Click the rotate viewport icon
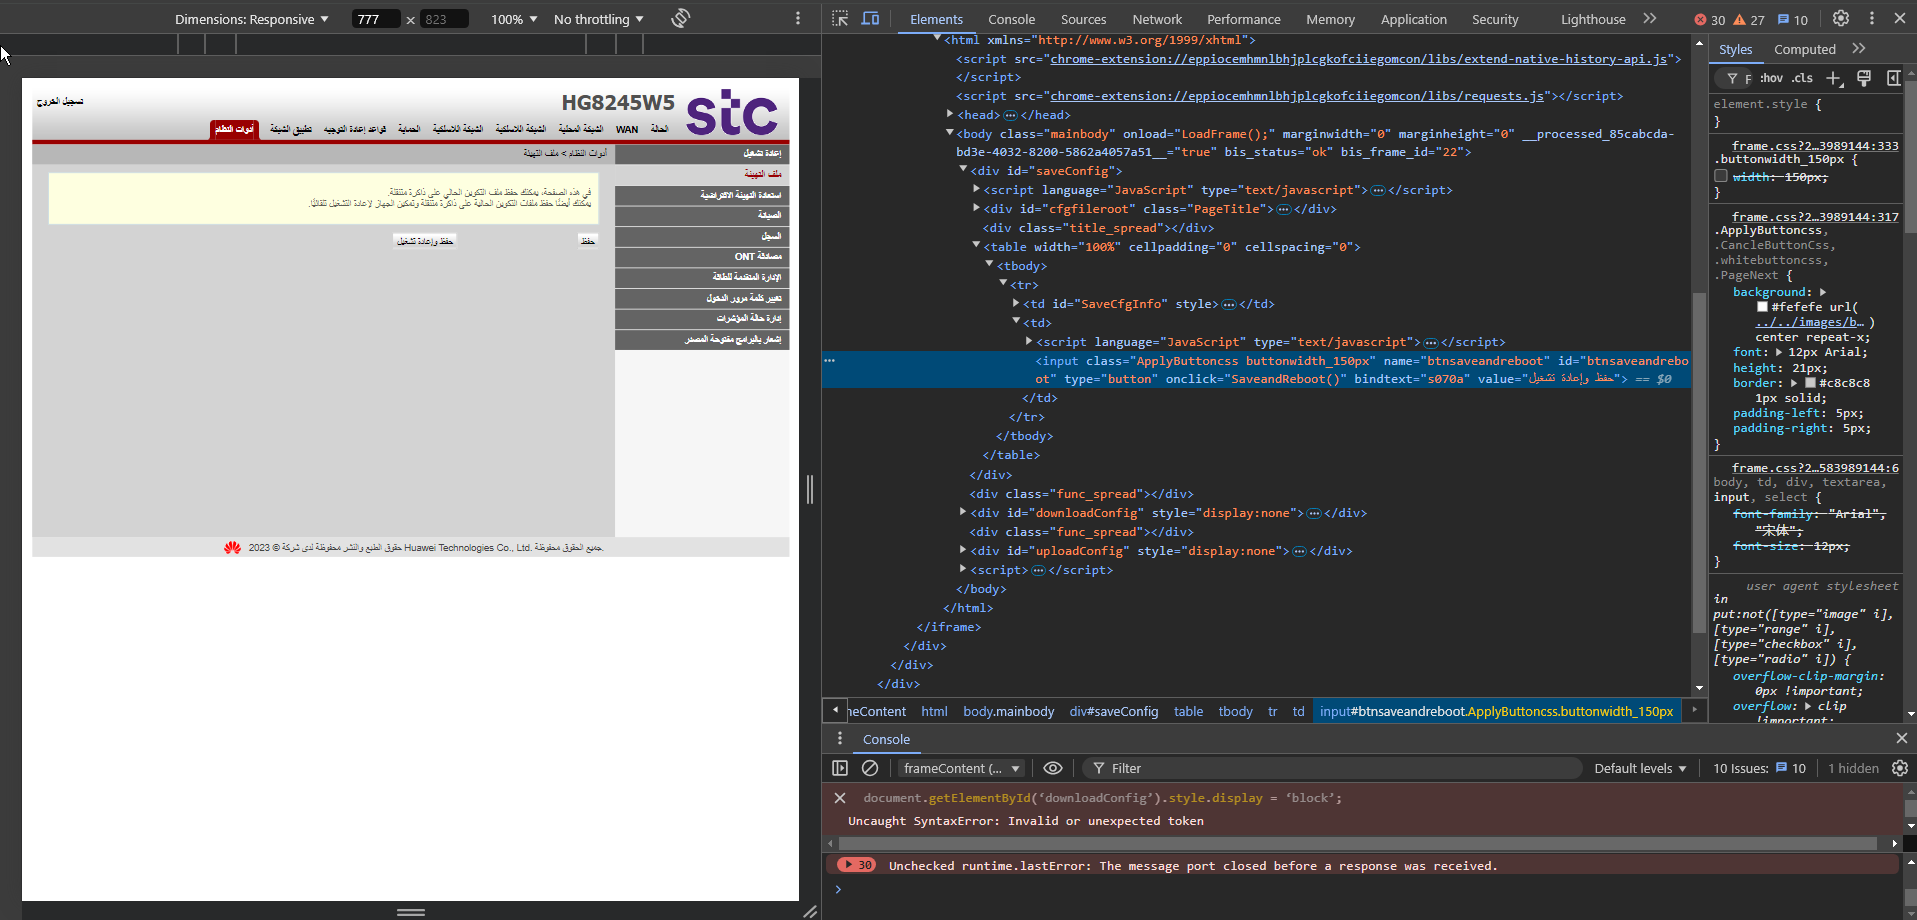 click(x=681, y=19)
